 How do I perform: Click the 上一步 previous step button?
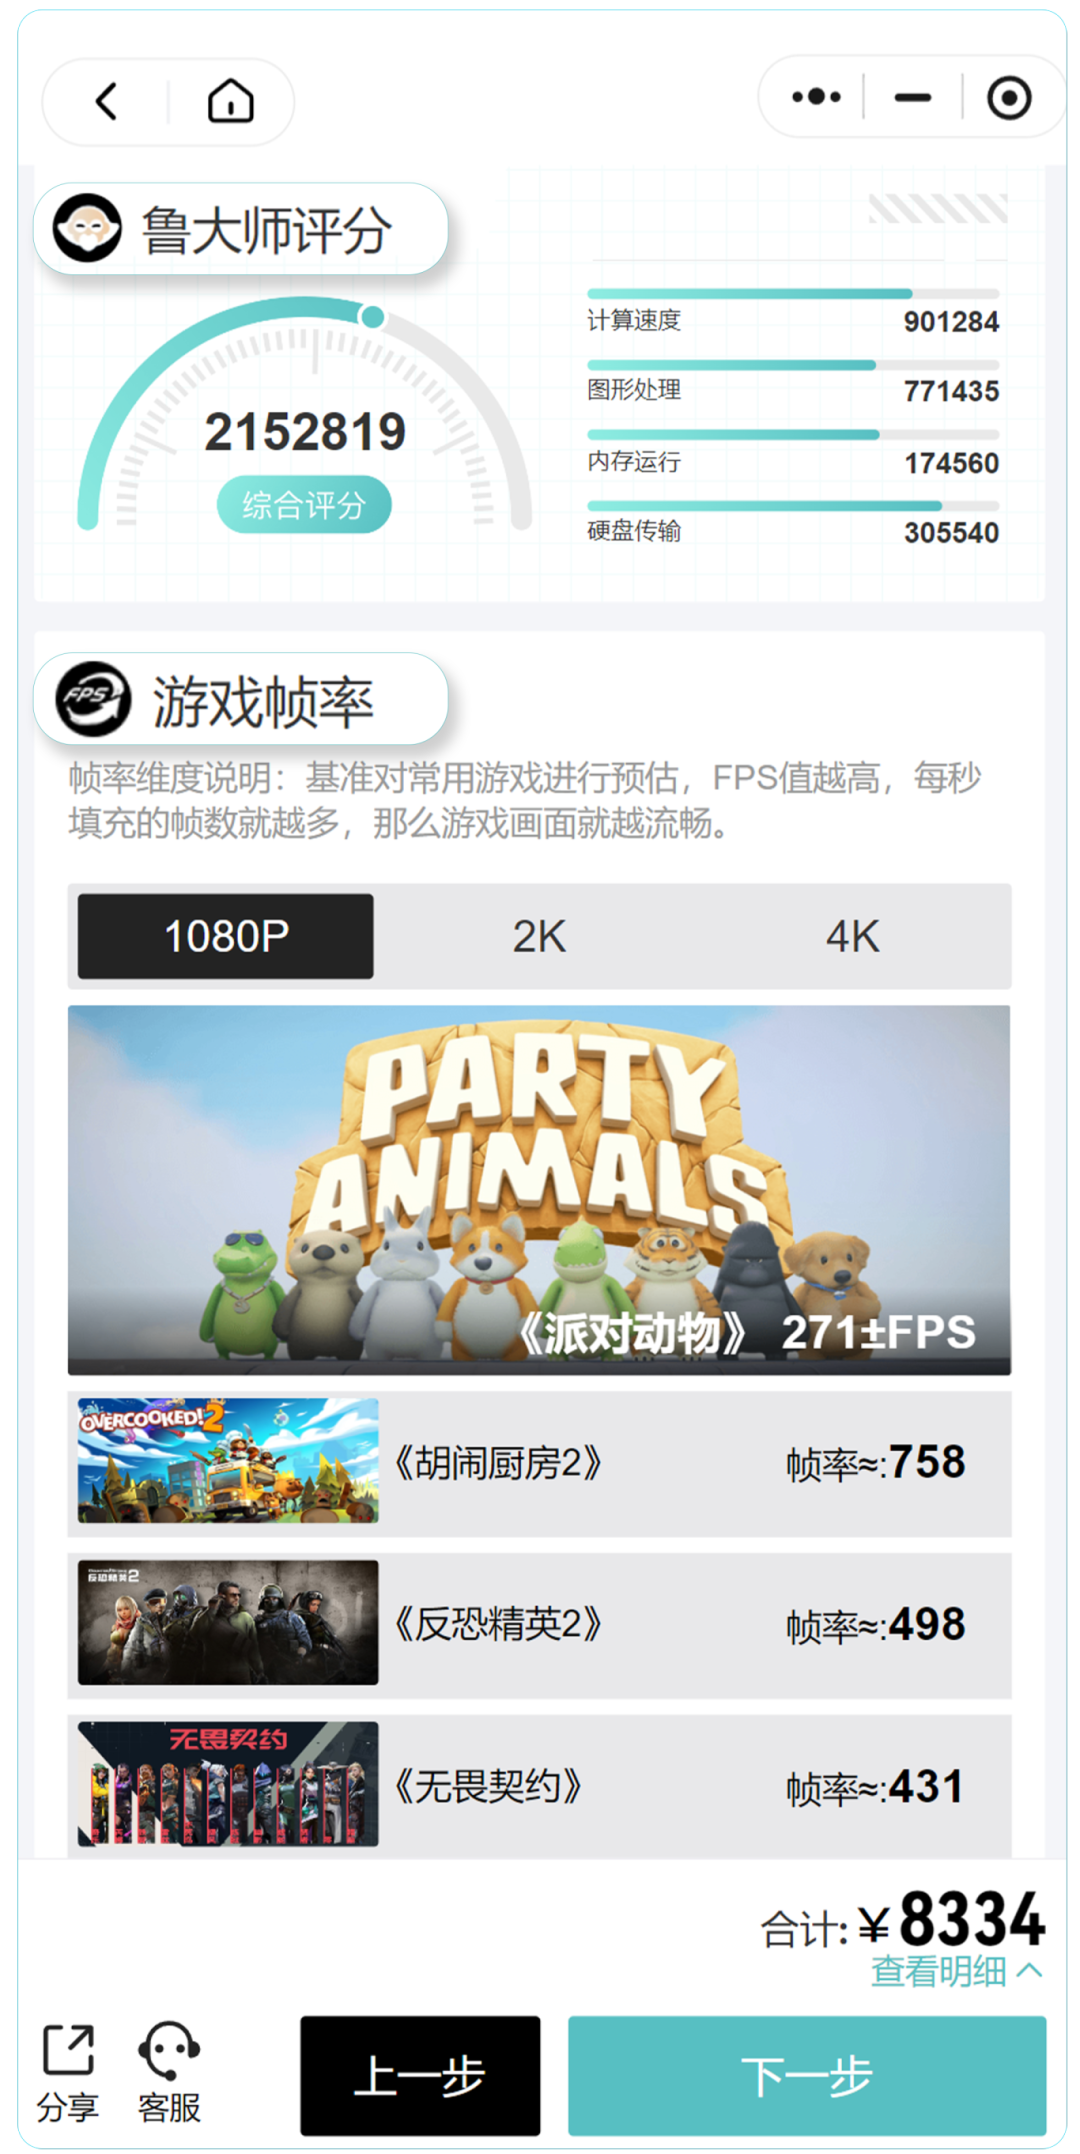pyautogui.click(x=420, y=2076)
